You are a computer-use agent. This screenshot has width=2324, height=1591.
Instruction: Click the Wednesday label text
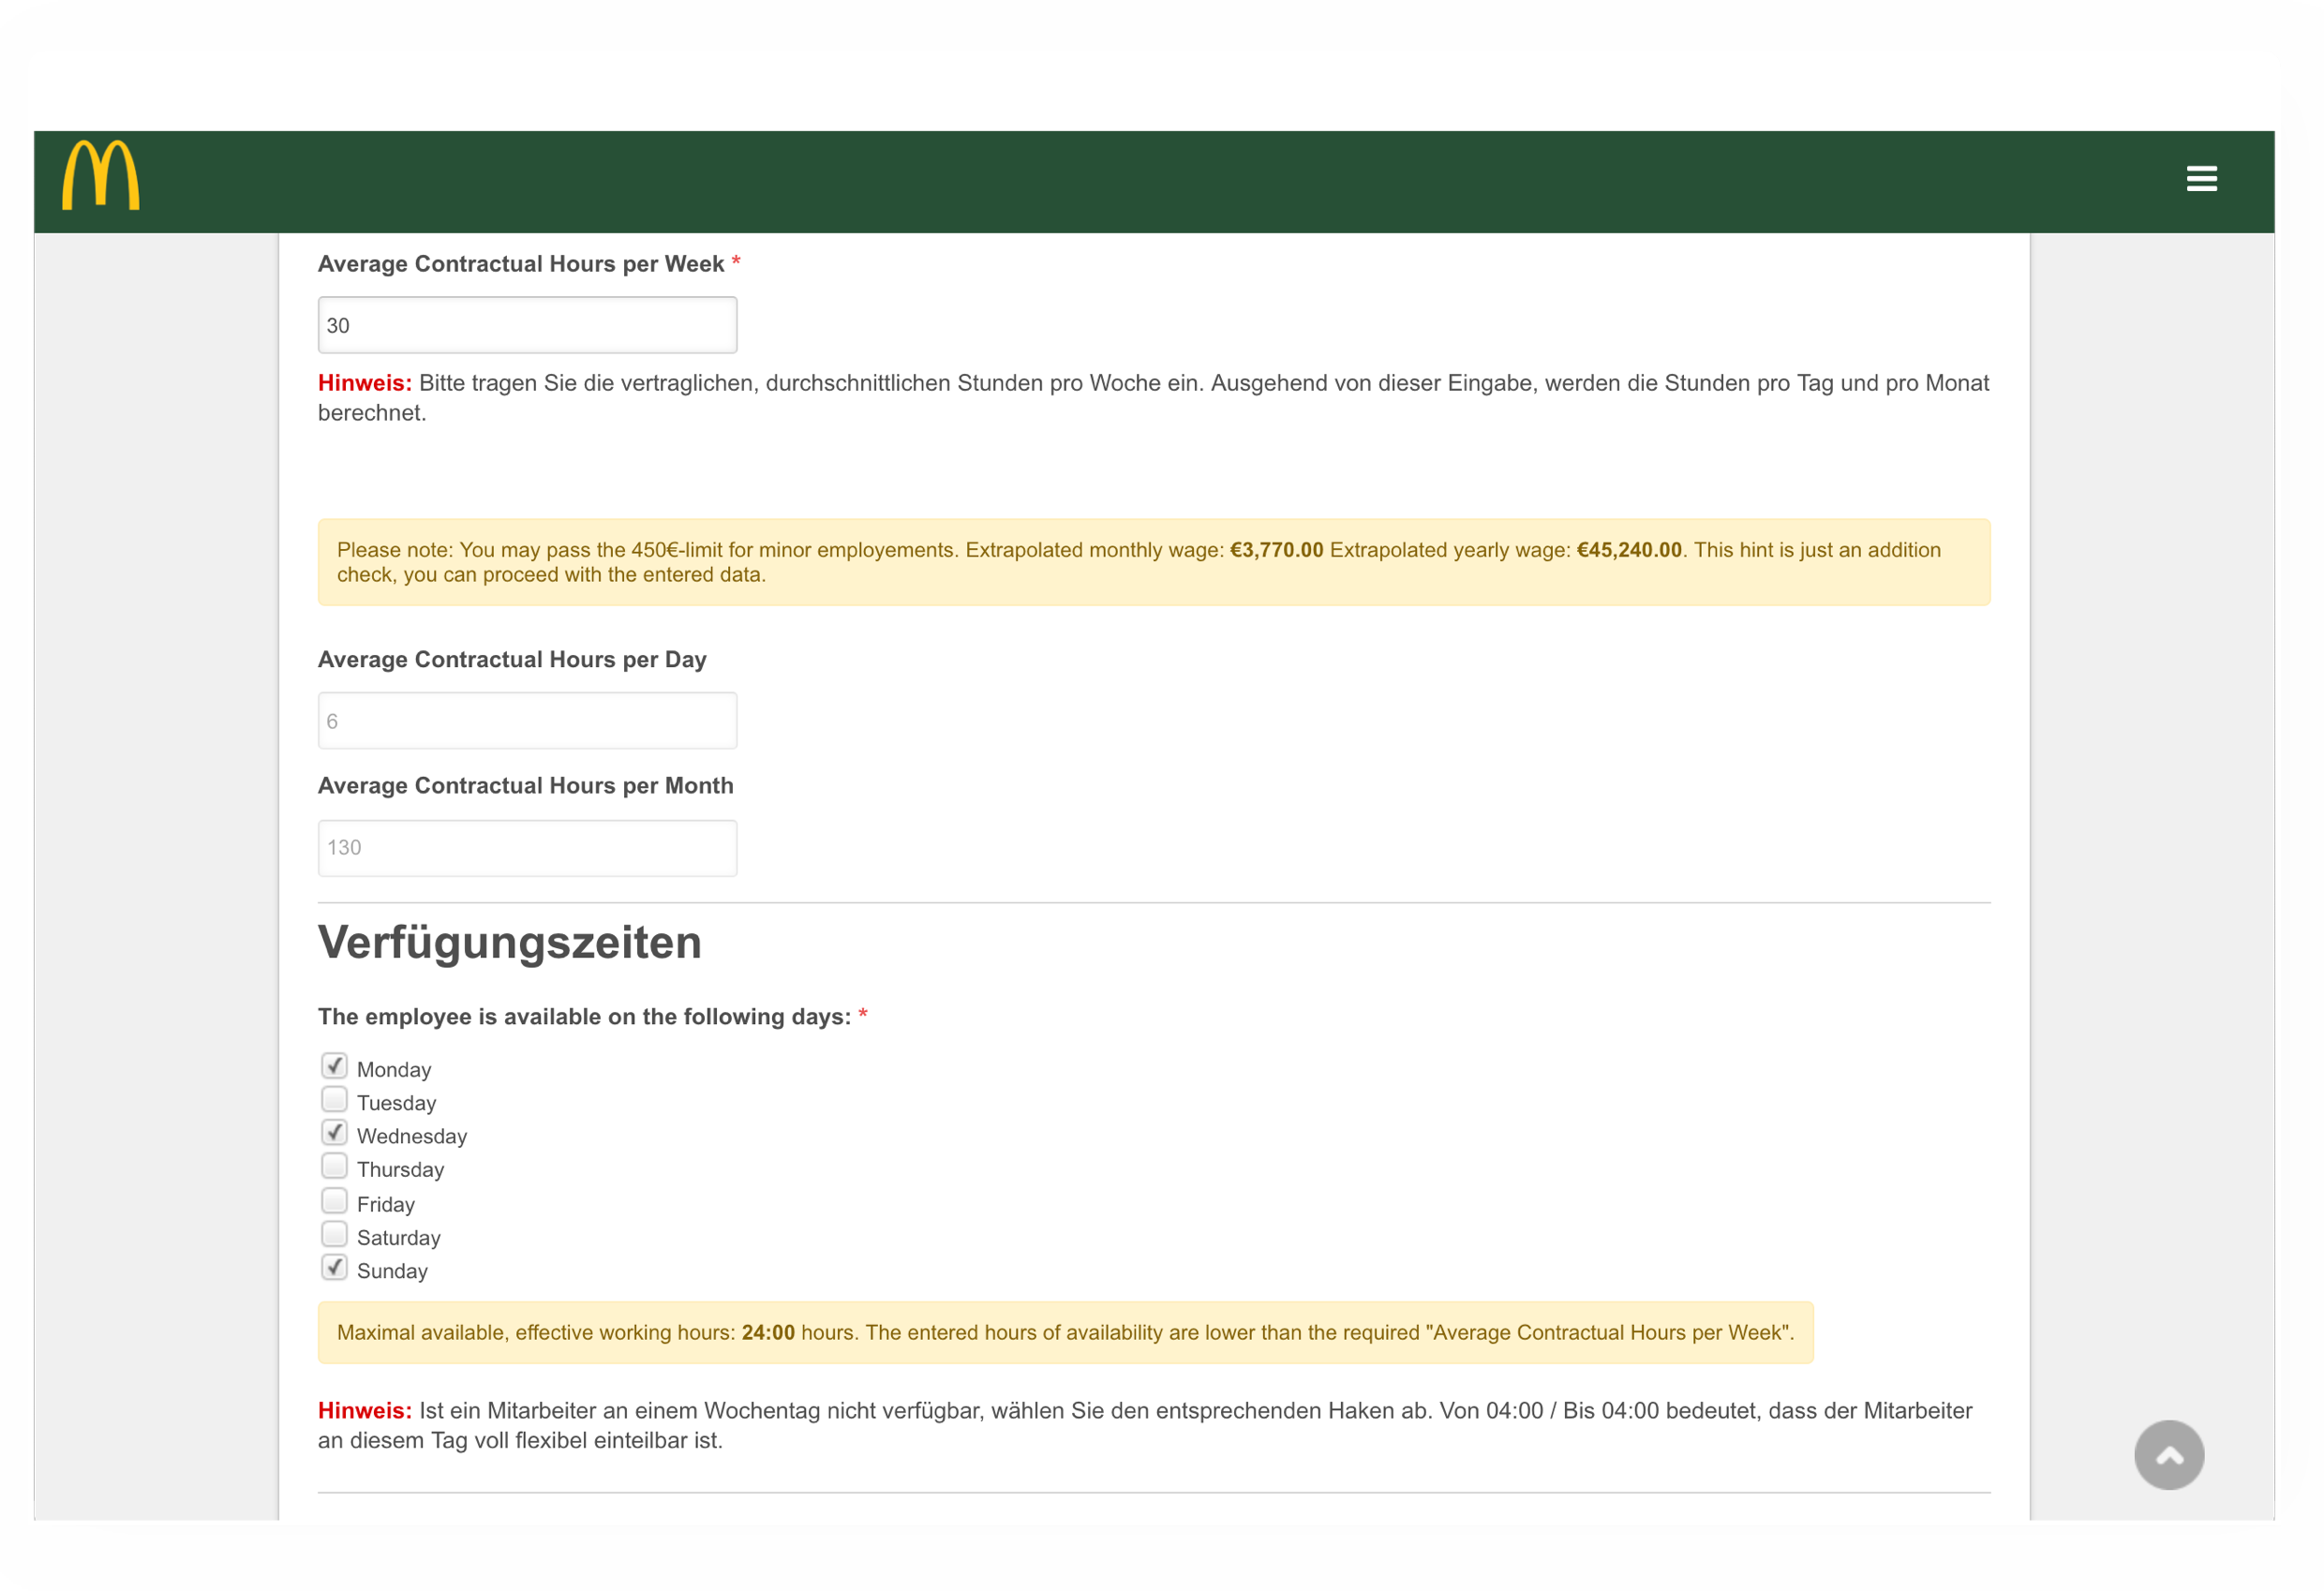(412, 1136)
